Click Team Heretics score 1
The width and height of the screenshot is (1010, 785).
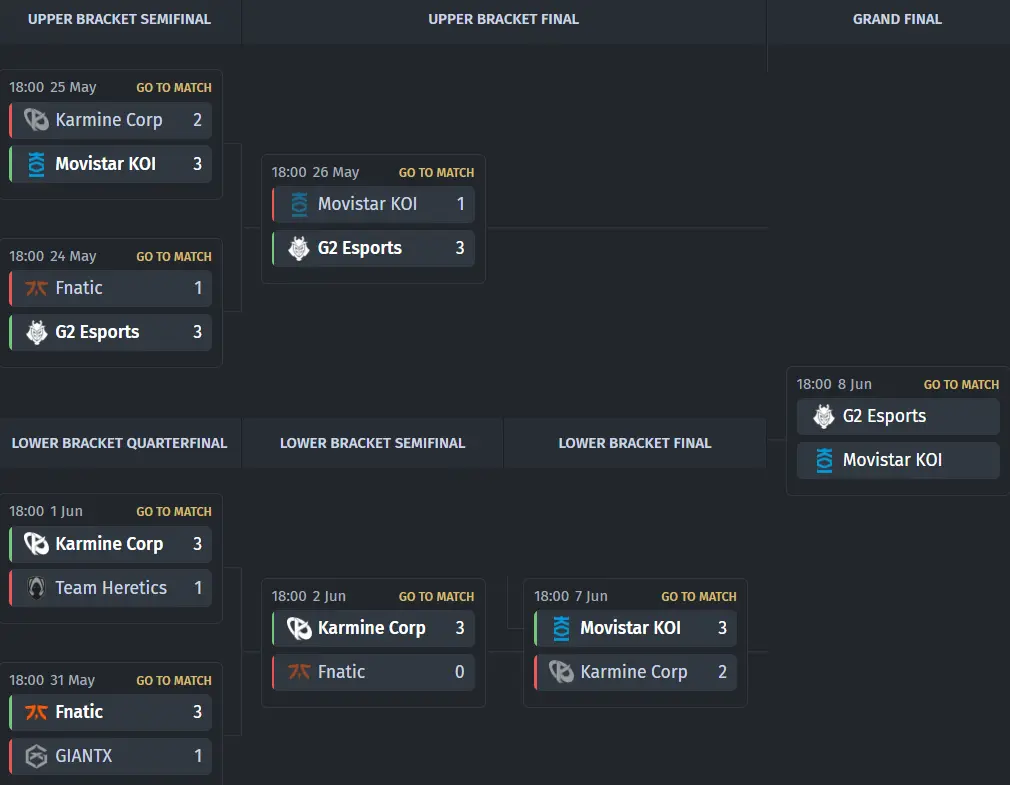point(198,588)
